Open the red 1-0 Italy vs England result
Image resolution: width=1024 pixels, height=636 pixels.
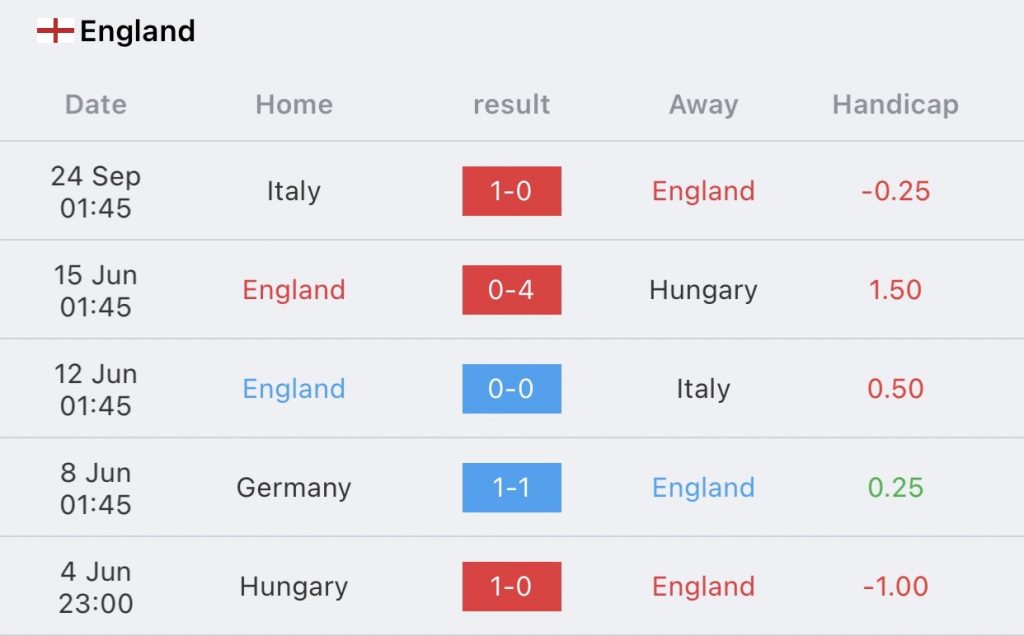511,191
